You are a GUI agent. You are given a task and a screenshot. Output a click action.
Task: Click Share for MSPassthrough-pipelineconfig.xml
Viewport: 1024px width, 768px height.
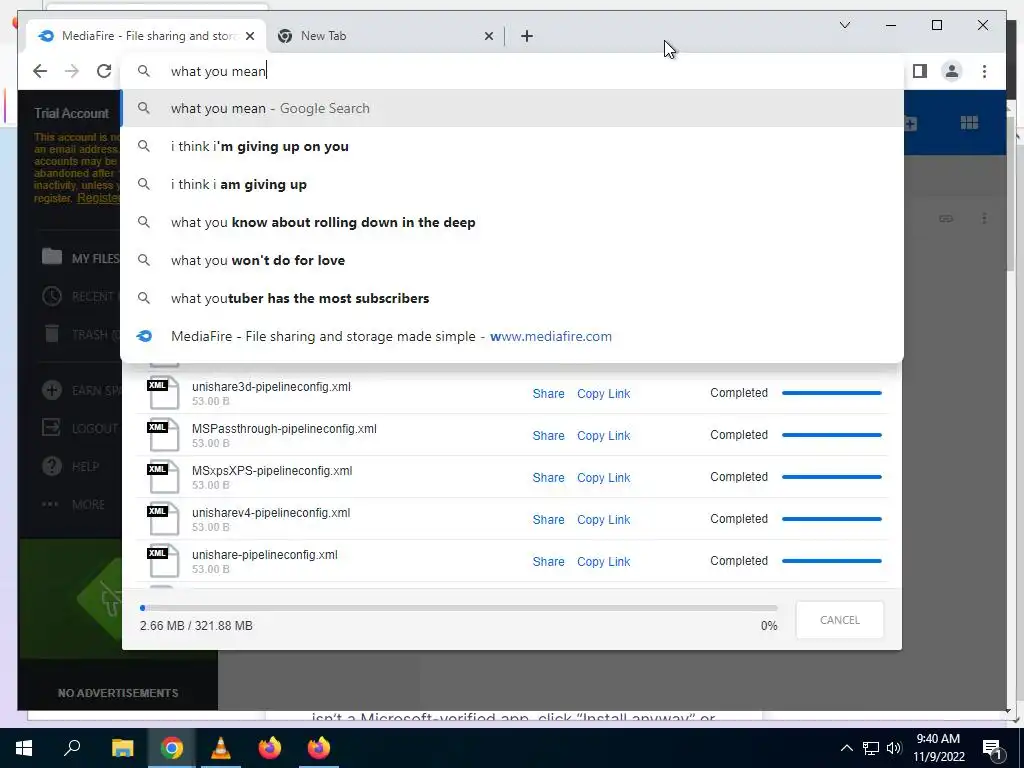548,436
